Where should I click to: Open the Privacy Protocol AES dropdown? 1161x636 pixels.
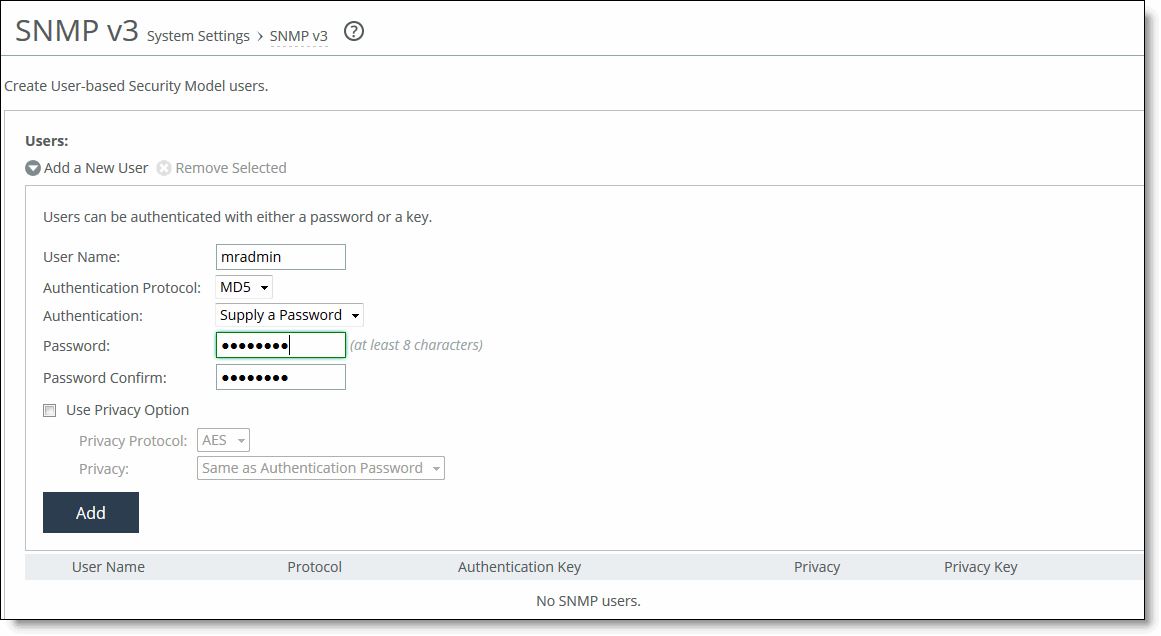(222, 439)
